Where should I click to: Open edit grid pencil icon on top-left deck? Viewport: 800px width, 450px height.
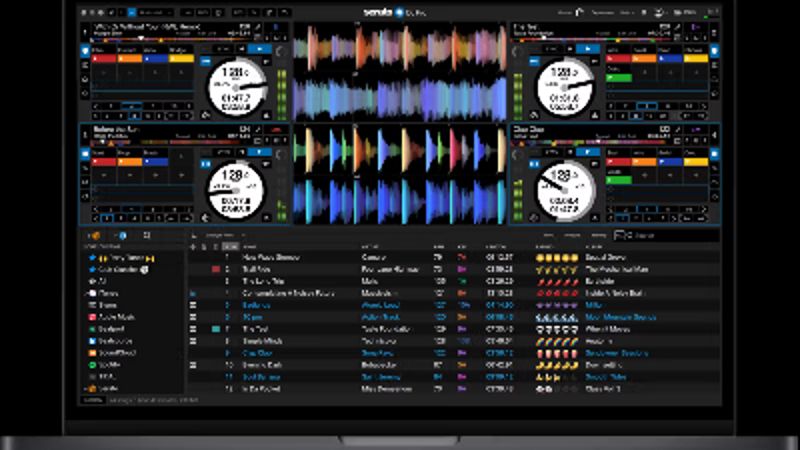pos(257,27)
